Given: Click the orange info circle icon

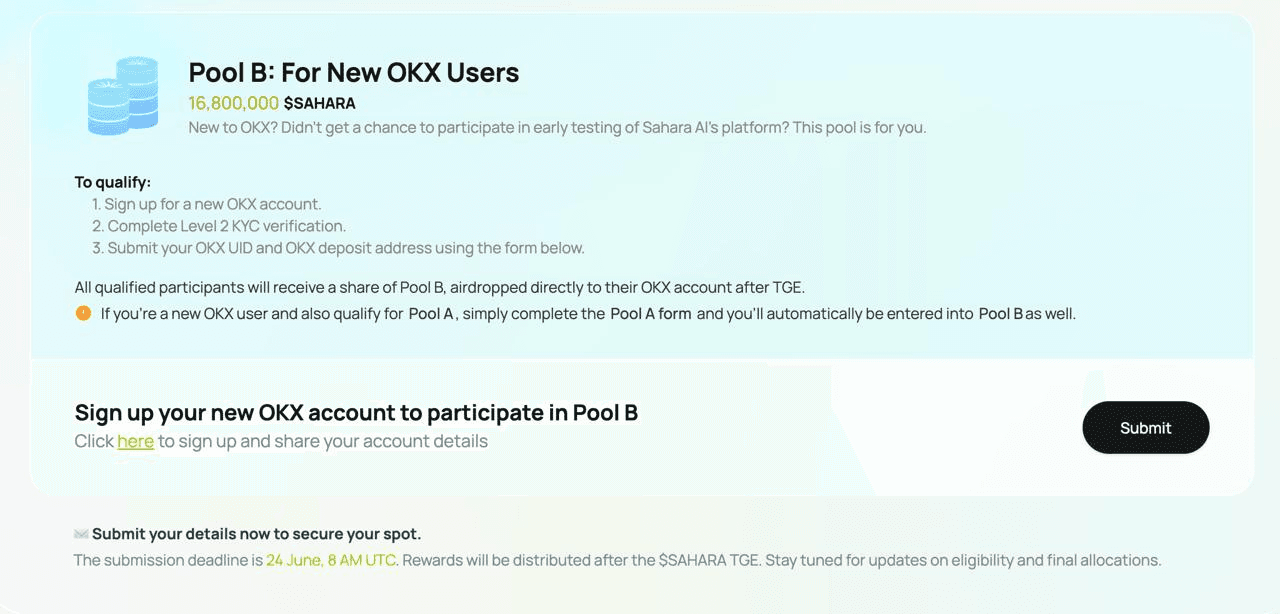Looking at the screenshot, I should [x=84, y=313].
